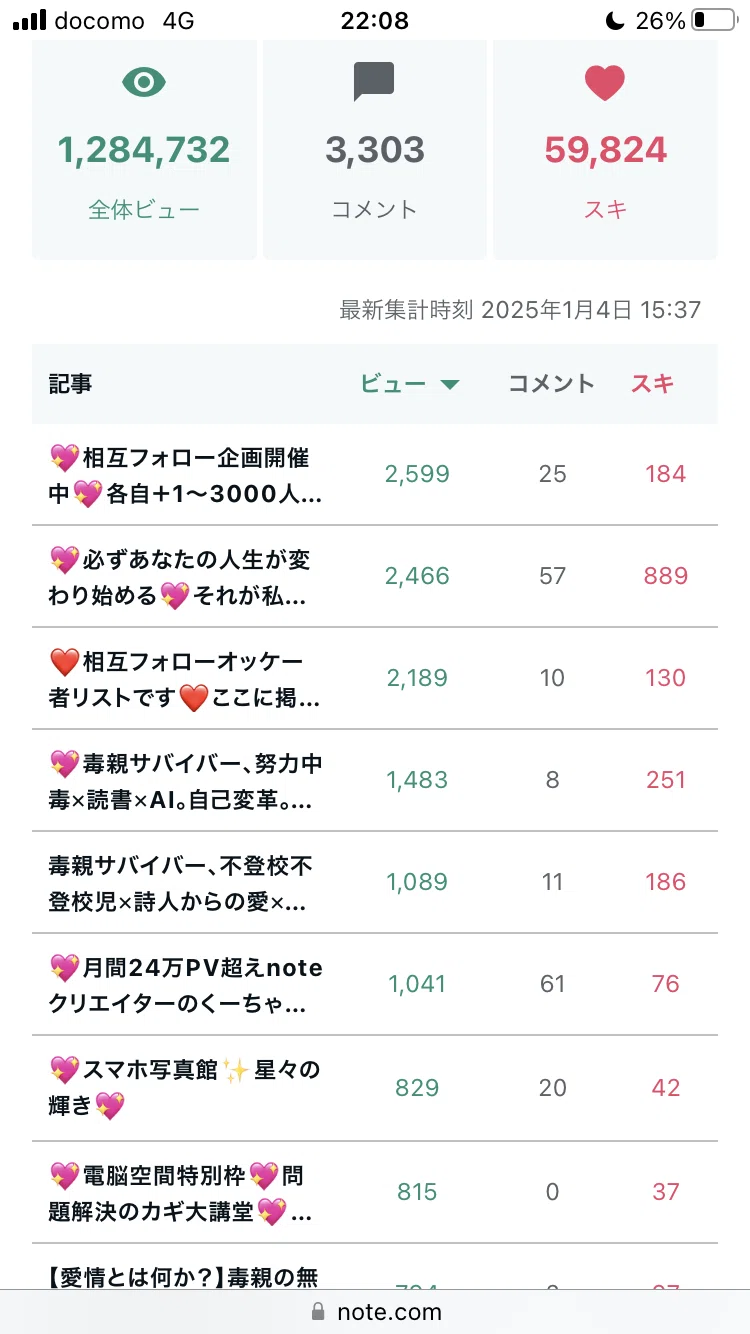Toggle sort arrow next to ビュー
The height and width of the screenshot is (1334, 750).
coord(449,385)
